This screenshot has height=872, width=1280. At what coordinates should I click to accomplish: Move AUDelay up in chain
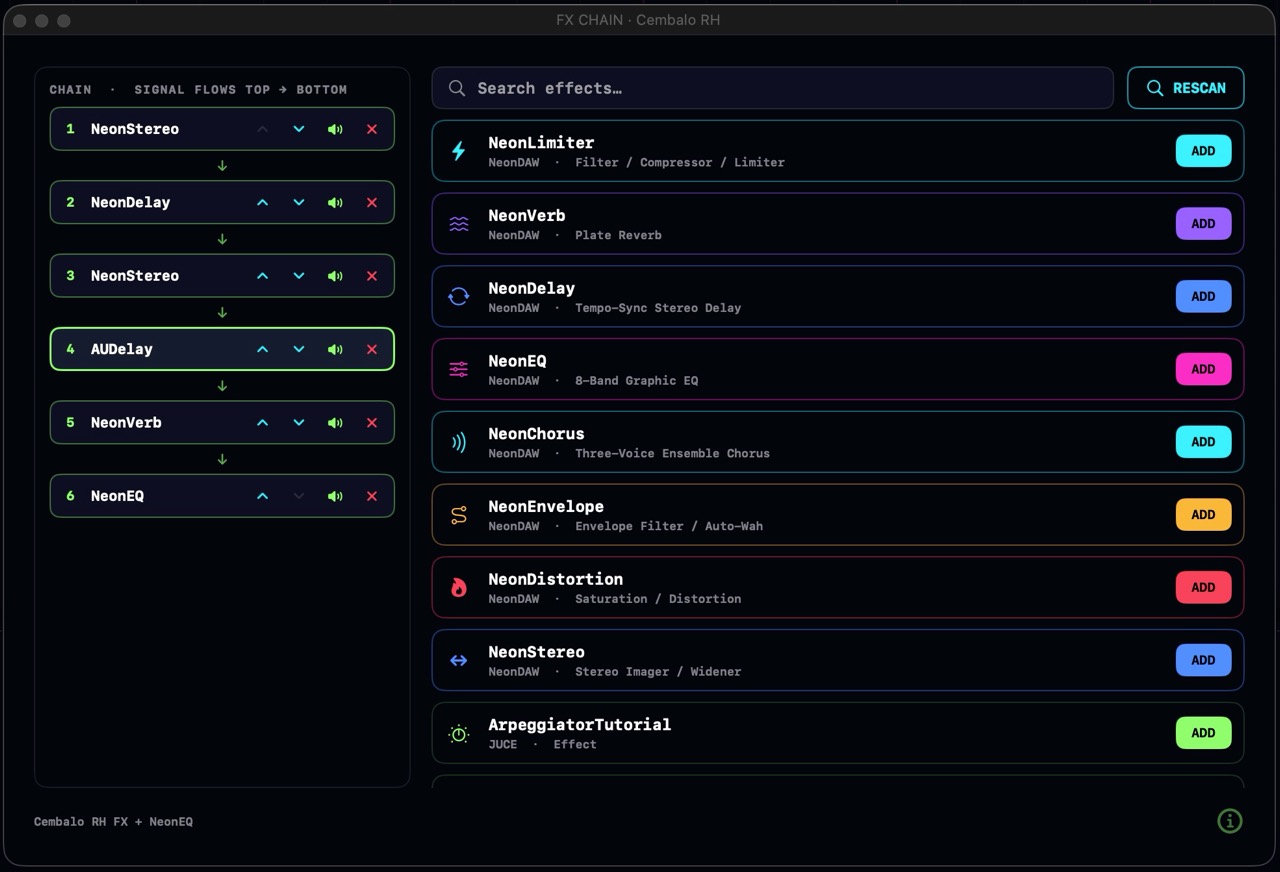(x=262, y=349)
